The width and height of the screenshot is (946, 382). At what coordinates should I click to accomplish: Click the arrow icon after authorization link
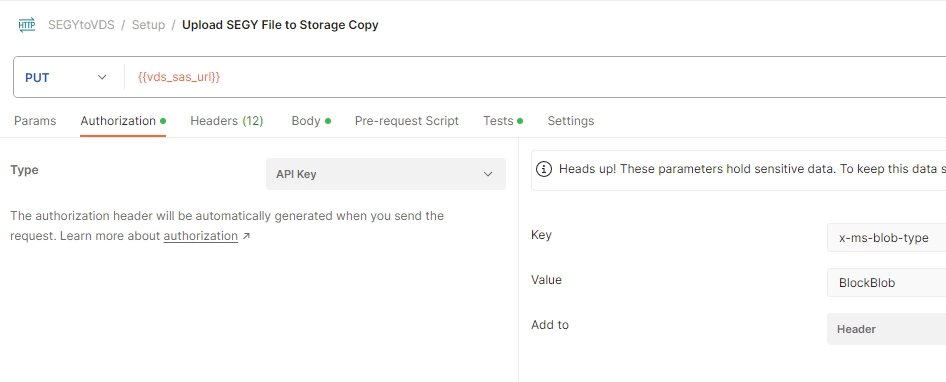[246, 237]
